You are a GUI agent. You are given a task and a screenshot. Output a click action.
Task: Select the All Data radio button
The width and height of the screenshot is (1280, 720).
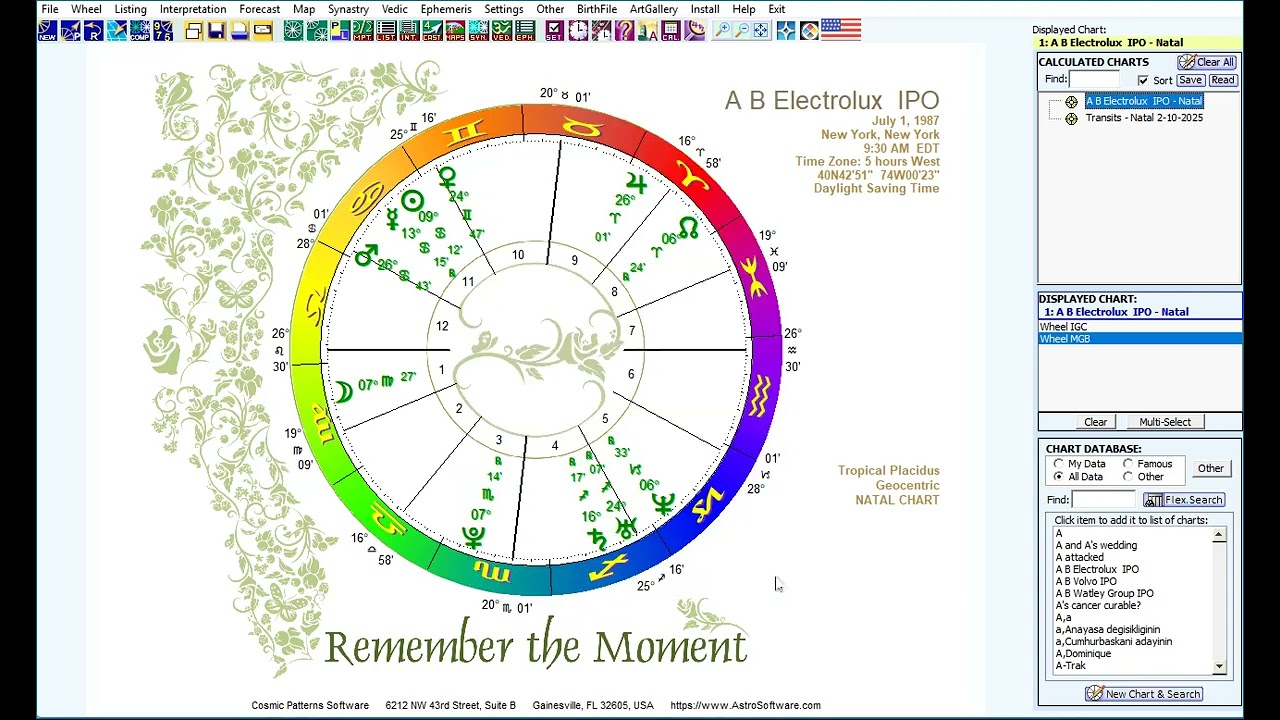1059,477
